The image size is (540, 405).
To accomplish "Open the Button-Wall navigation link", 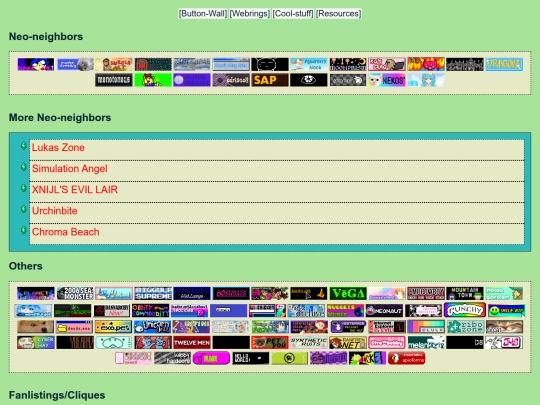I will (202, 14).
